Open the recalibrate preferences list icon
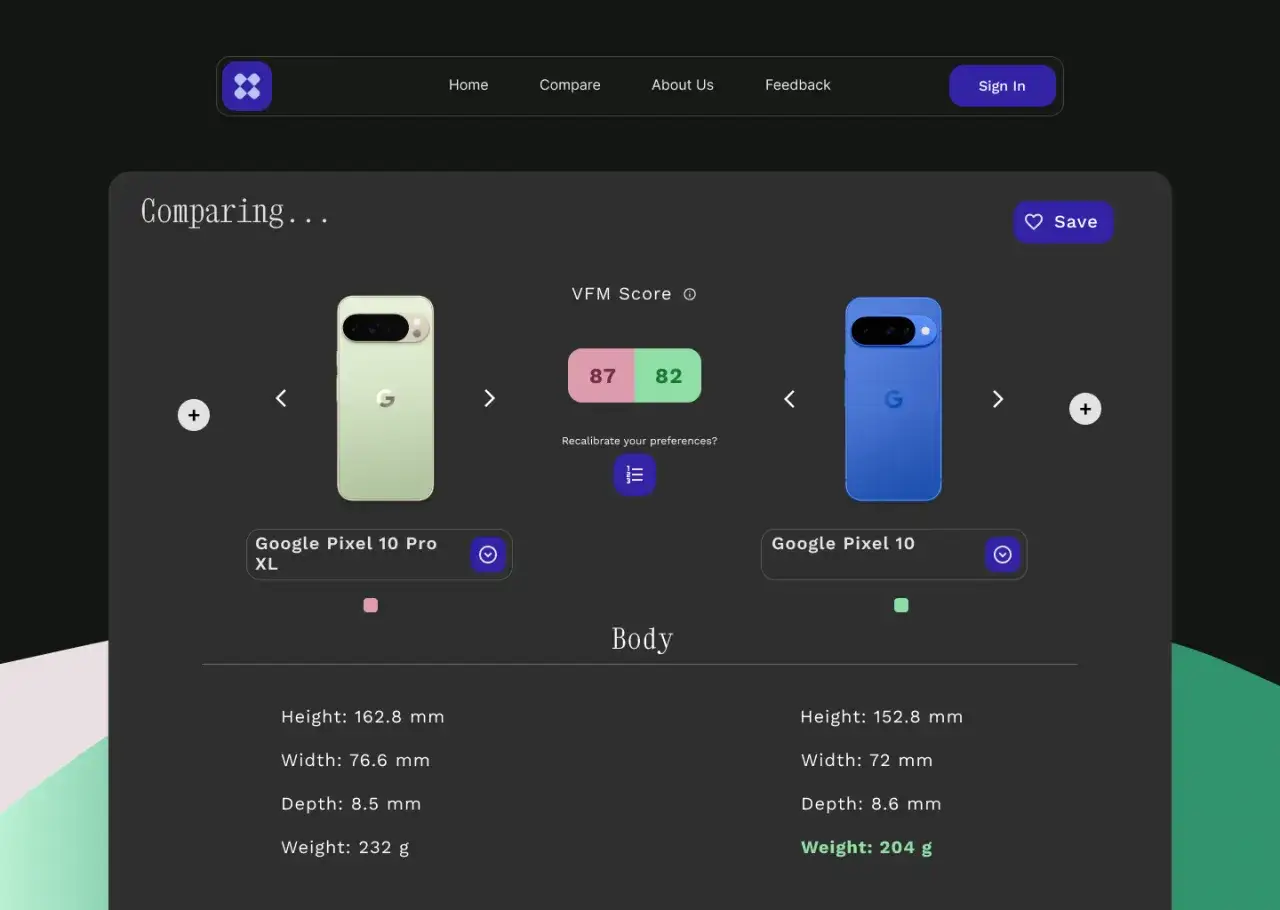 click(635, 475)
